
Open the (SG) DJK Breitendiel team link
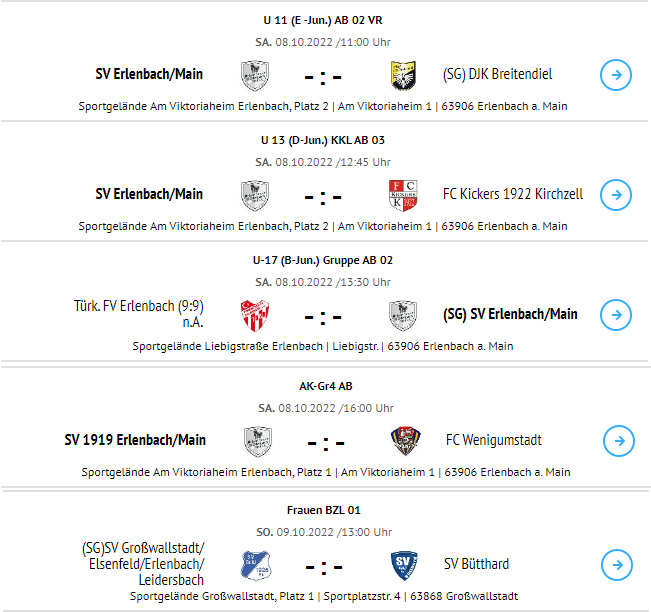(x=497, y=74)
